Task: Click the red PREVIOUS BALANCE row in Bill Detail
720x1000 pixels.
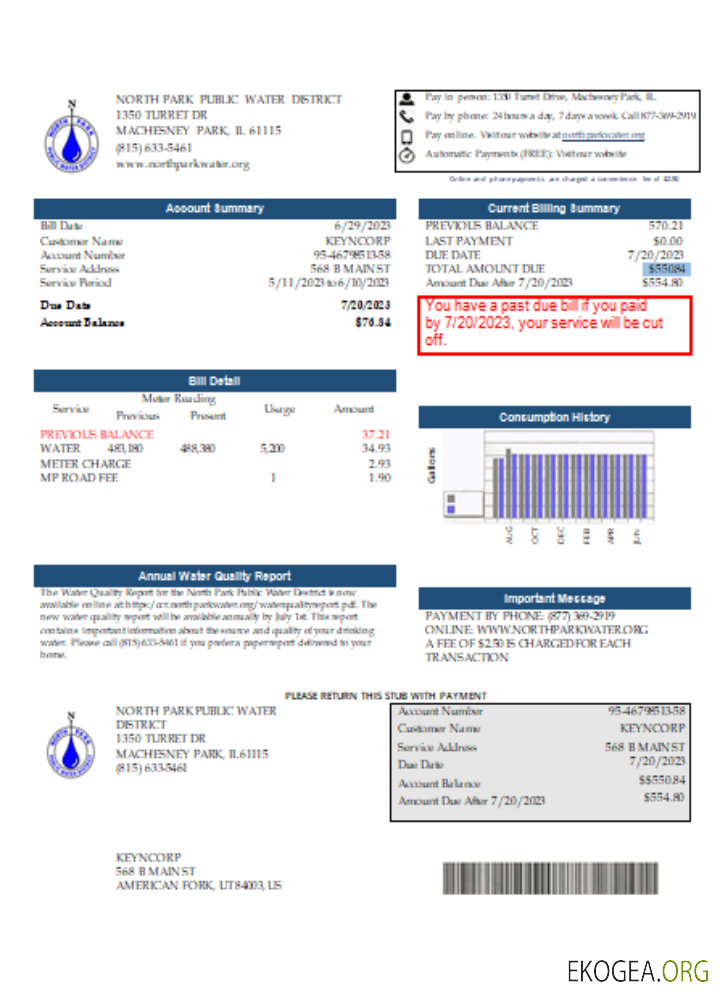Action: coord(97,435)
